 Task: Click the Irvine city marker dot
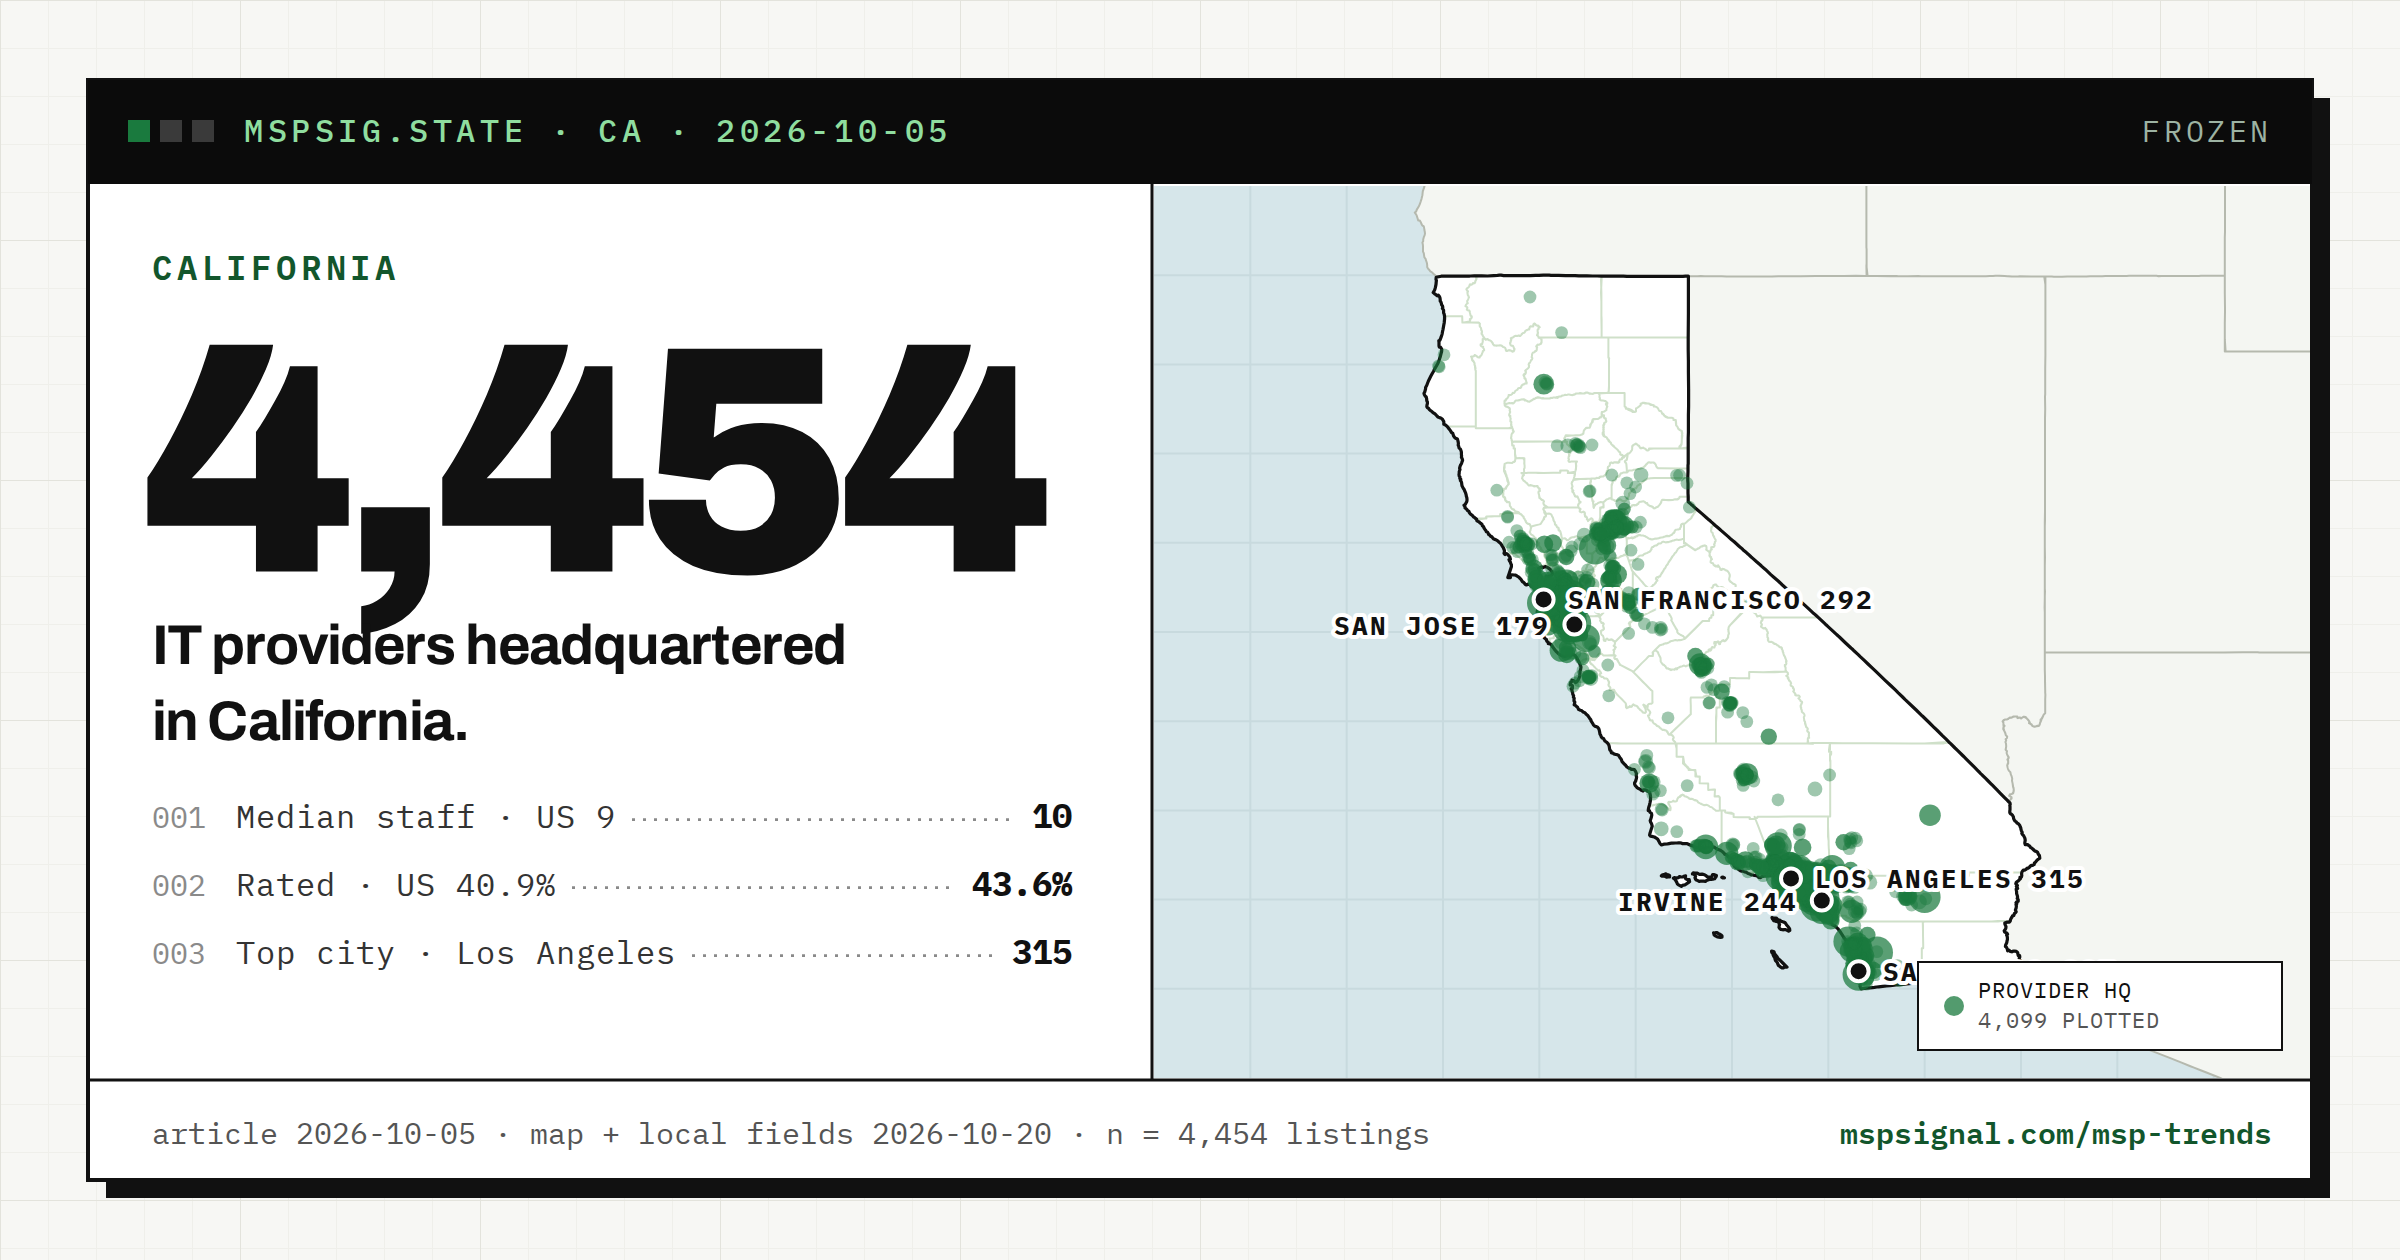(1822, 901)
